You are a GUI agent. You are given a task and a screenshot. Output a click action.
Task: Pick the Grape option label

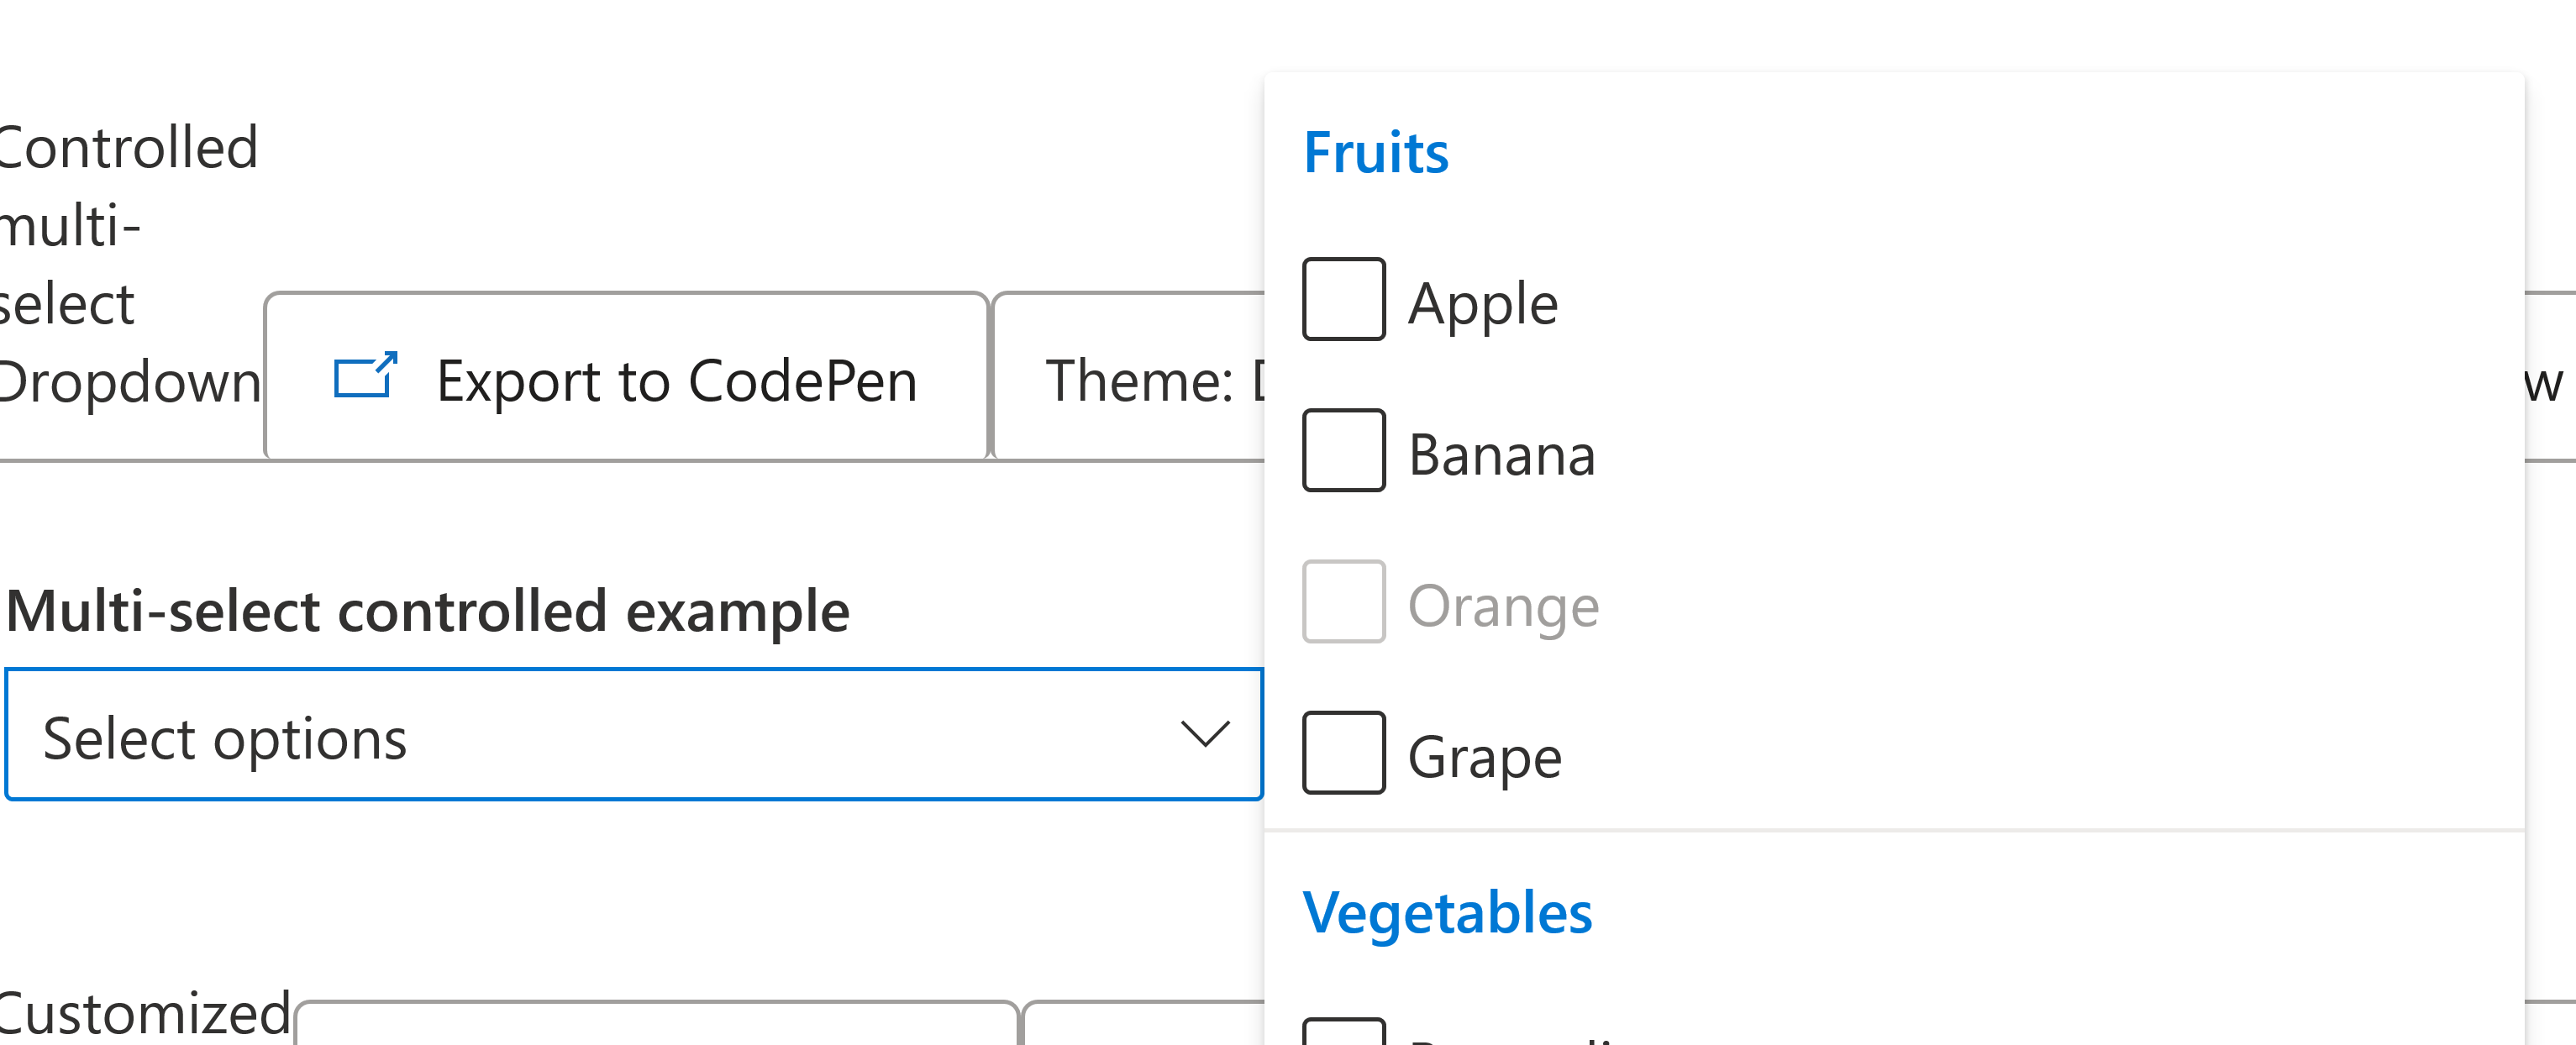point(1484,757)
